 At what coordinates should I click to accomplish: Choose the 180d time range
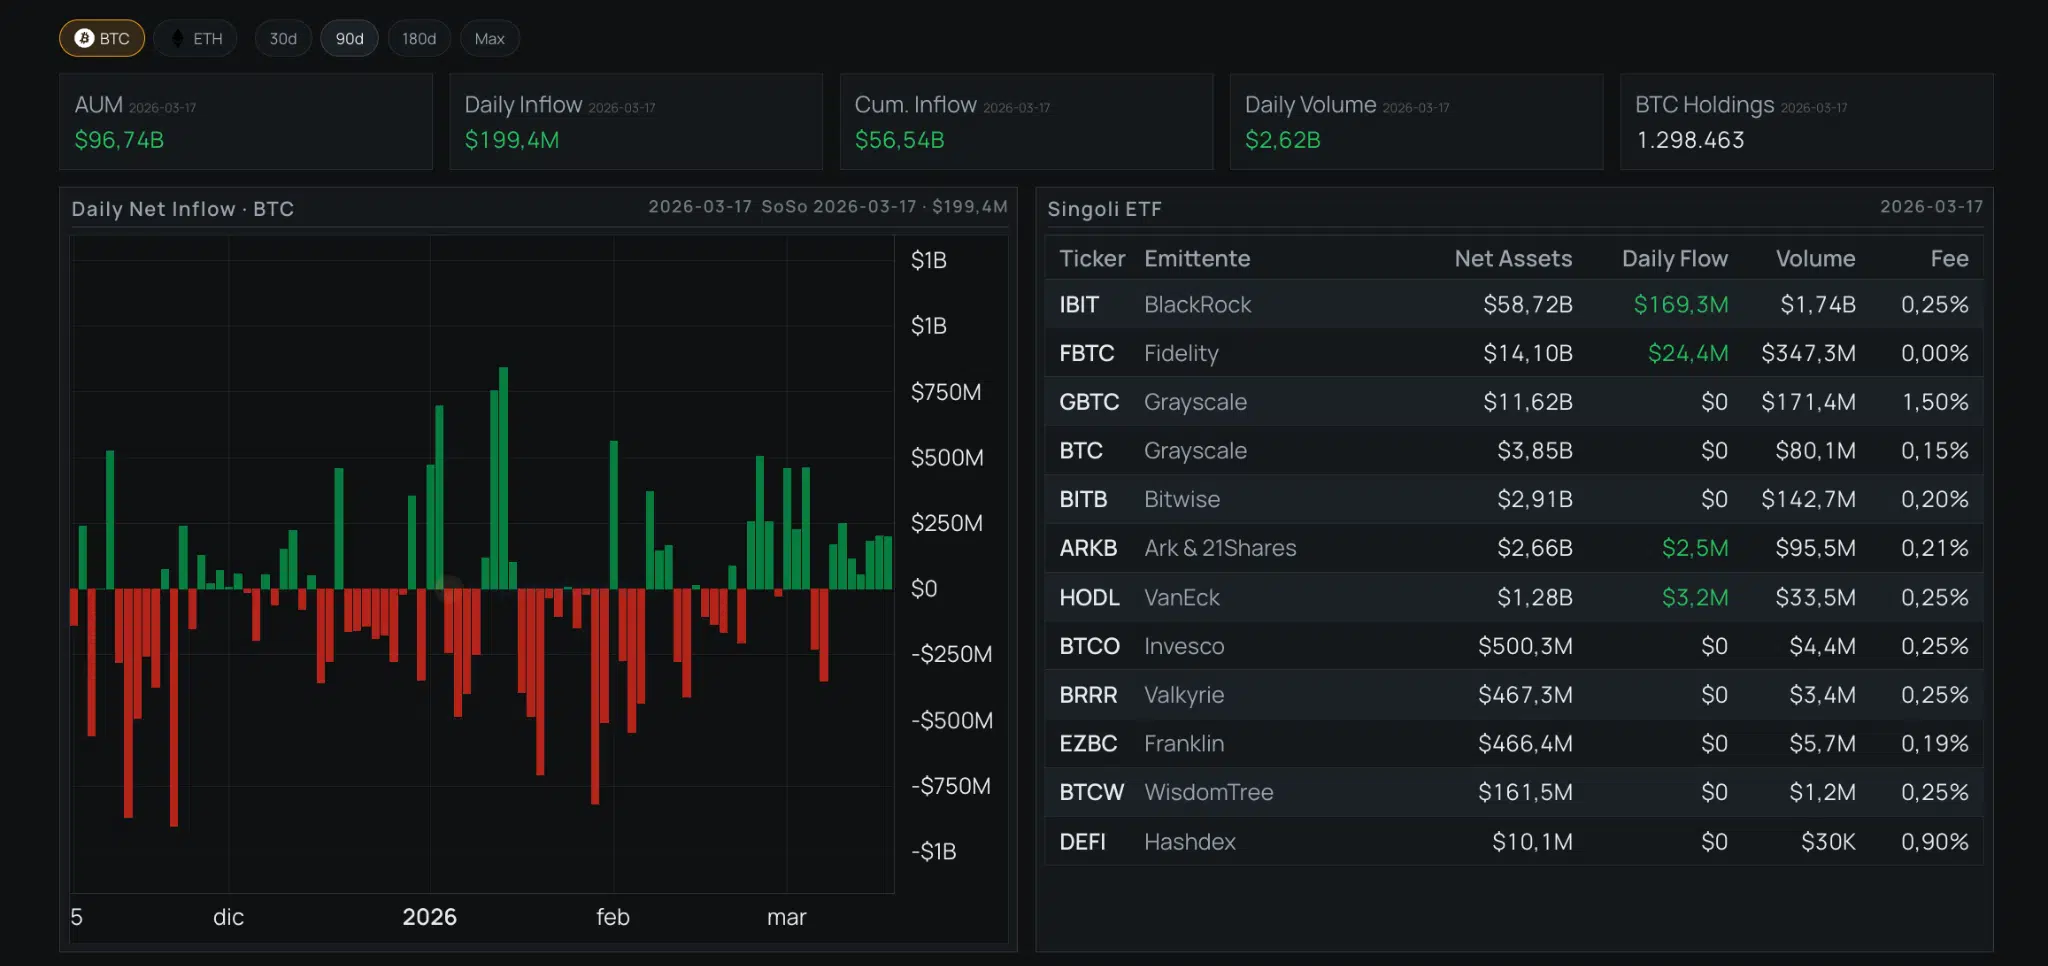click(x=419, y=38)
